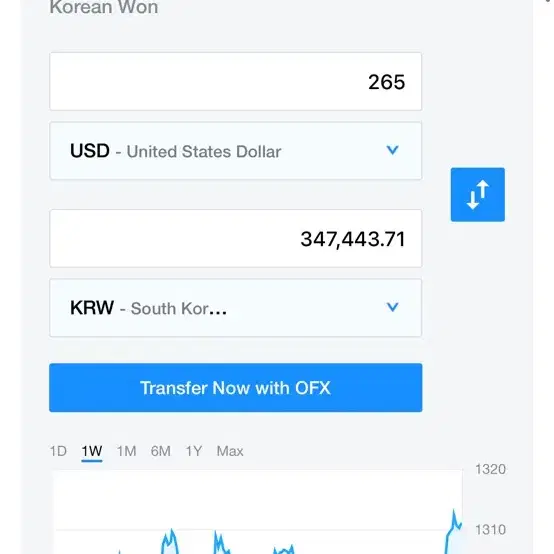Click the 1310 axis label on chart

pyautogui.click(x=490, y=530)
